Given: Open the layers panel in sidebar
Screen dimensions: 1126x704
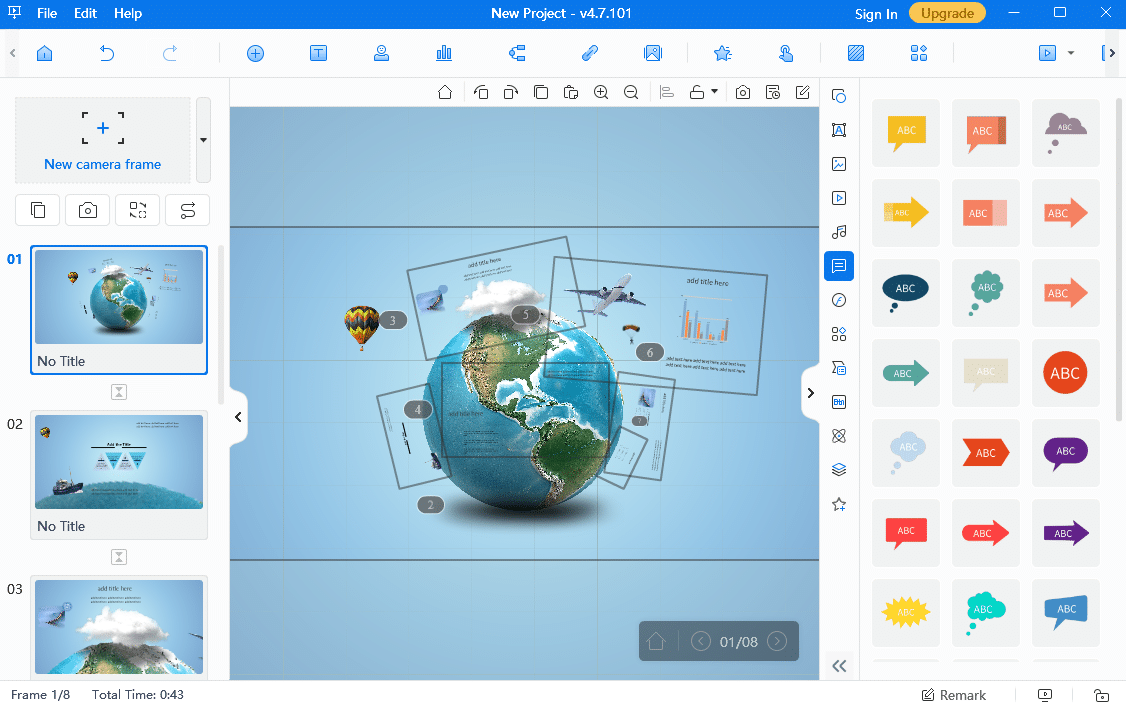Looking at the screenshot, I should click(x=839, y=470).
